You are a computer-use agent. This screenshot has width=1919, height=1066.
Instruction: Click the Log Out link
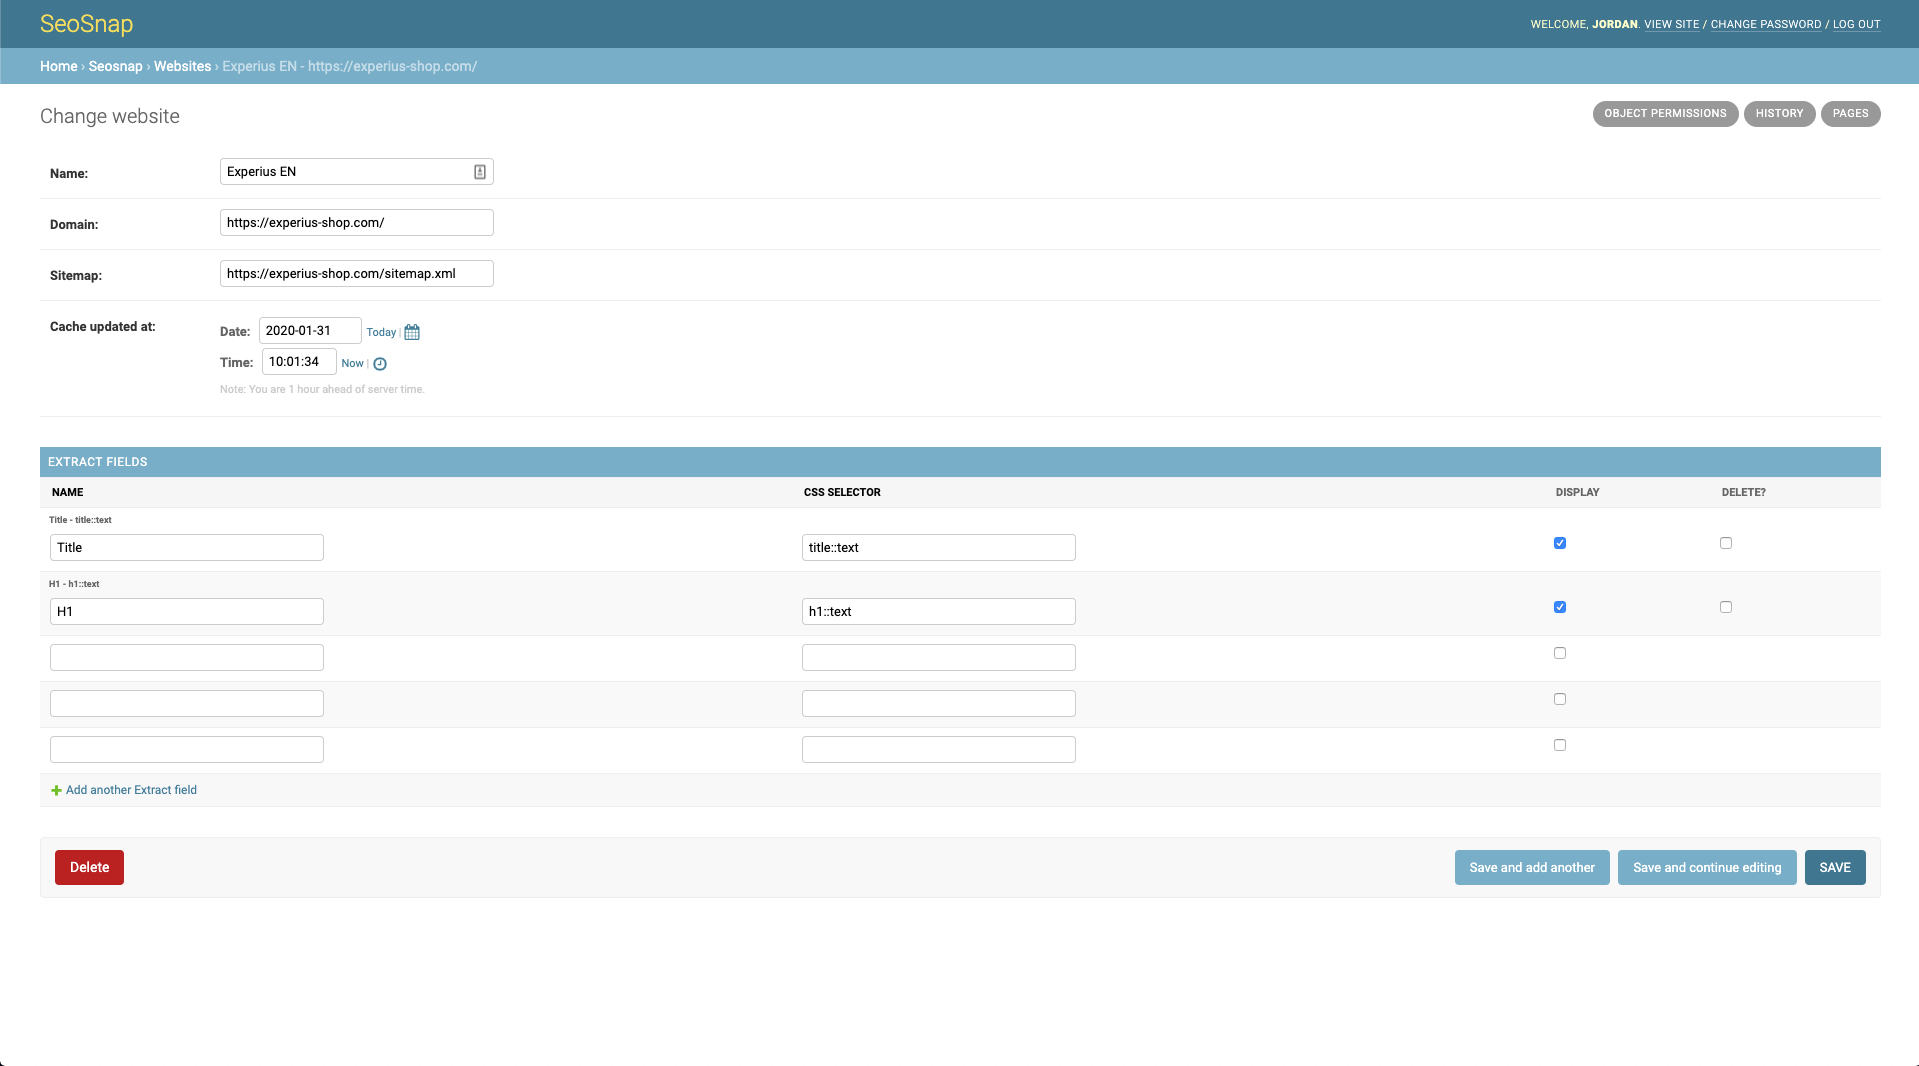pyautogui.click(x=1856, y=24)
